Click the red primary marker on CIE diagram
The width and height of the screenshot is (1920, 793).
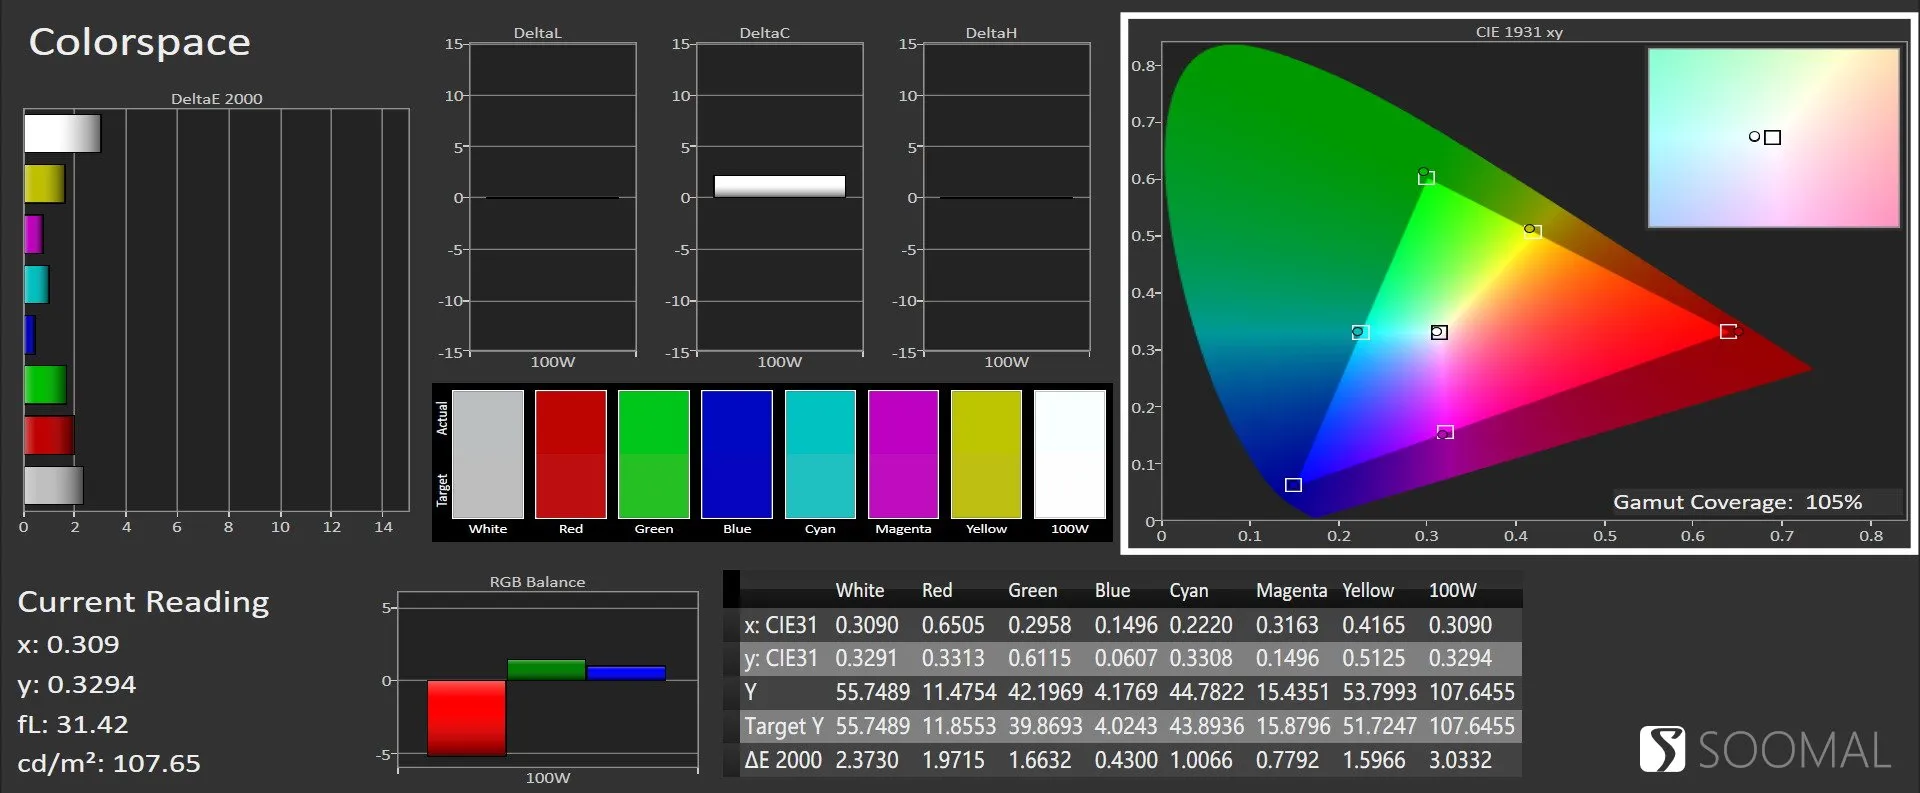[x=1728, y=331]
